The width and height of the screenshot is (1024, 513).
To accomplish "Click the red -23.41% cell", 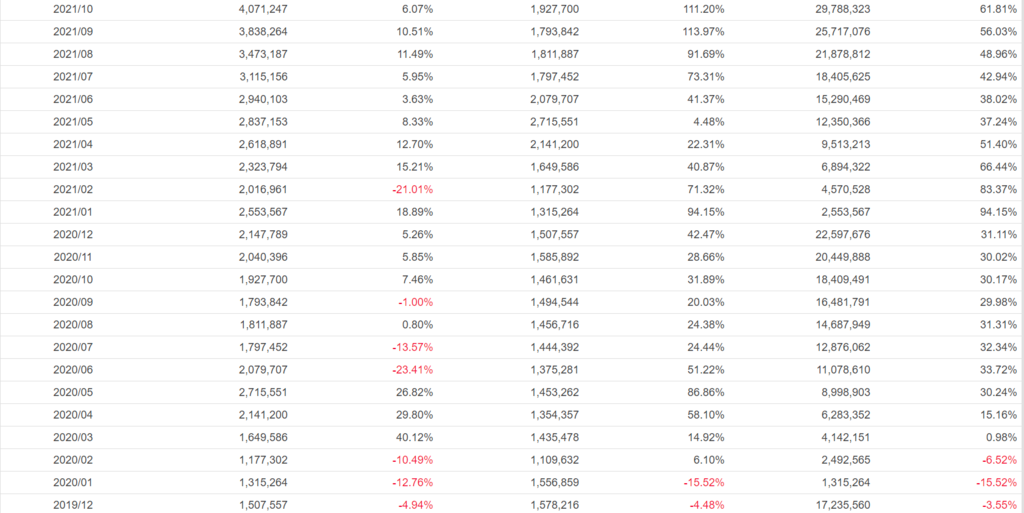I will pyautogui.click(x=412, y=369).
